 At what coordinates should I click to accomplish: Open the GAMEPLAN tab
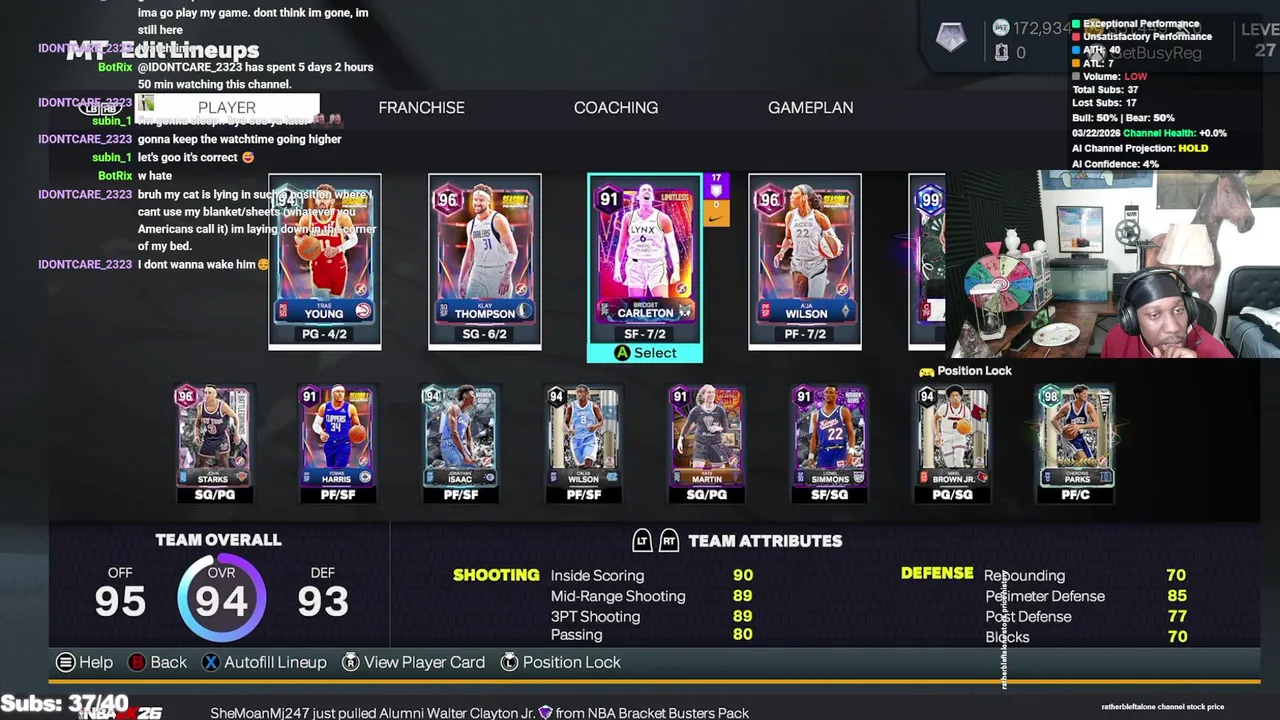point(810,107)
